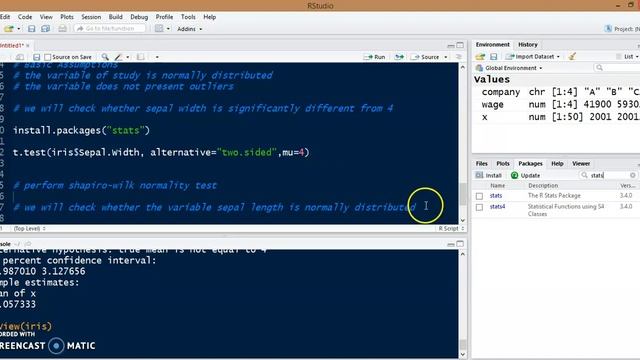Close the Untitled1 script tab

pyautogui.click(x=28, y=46)
